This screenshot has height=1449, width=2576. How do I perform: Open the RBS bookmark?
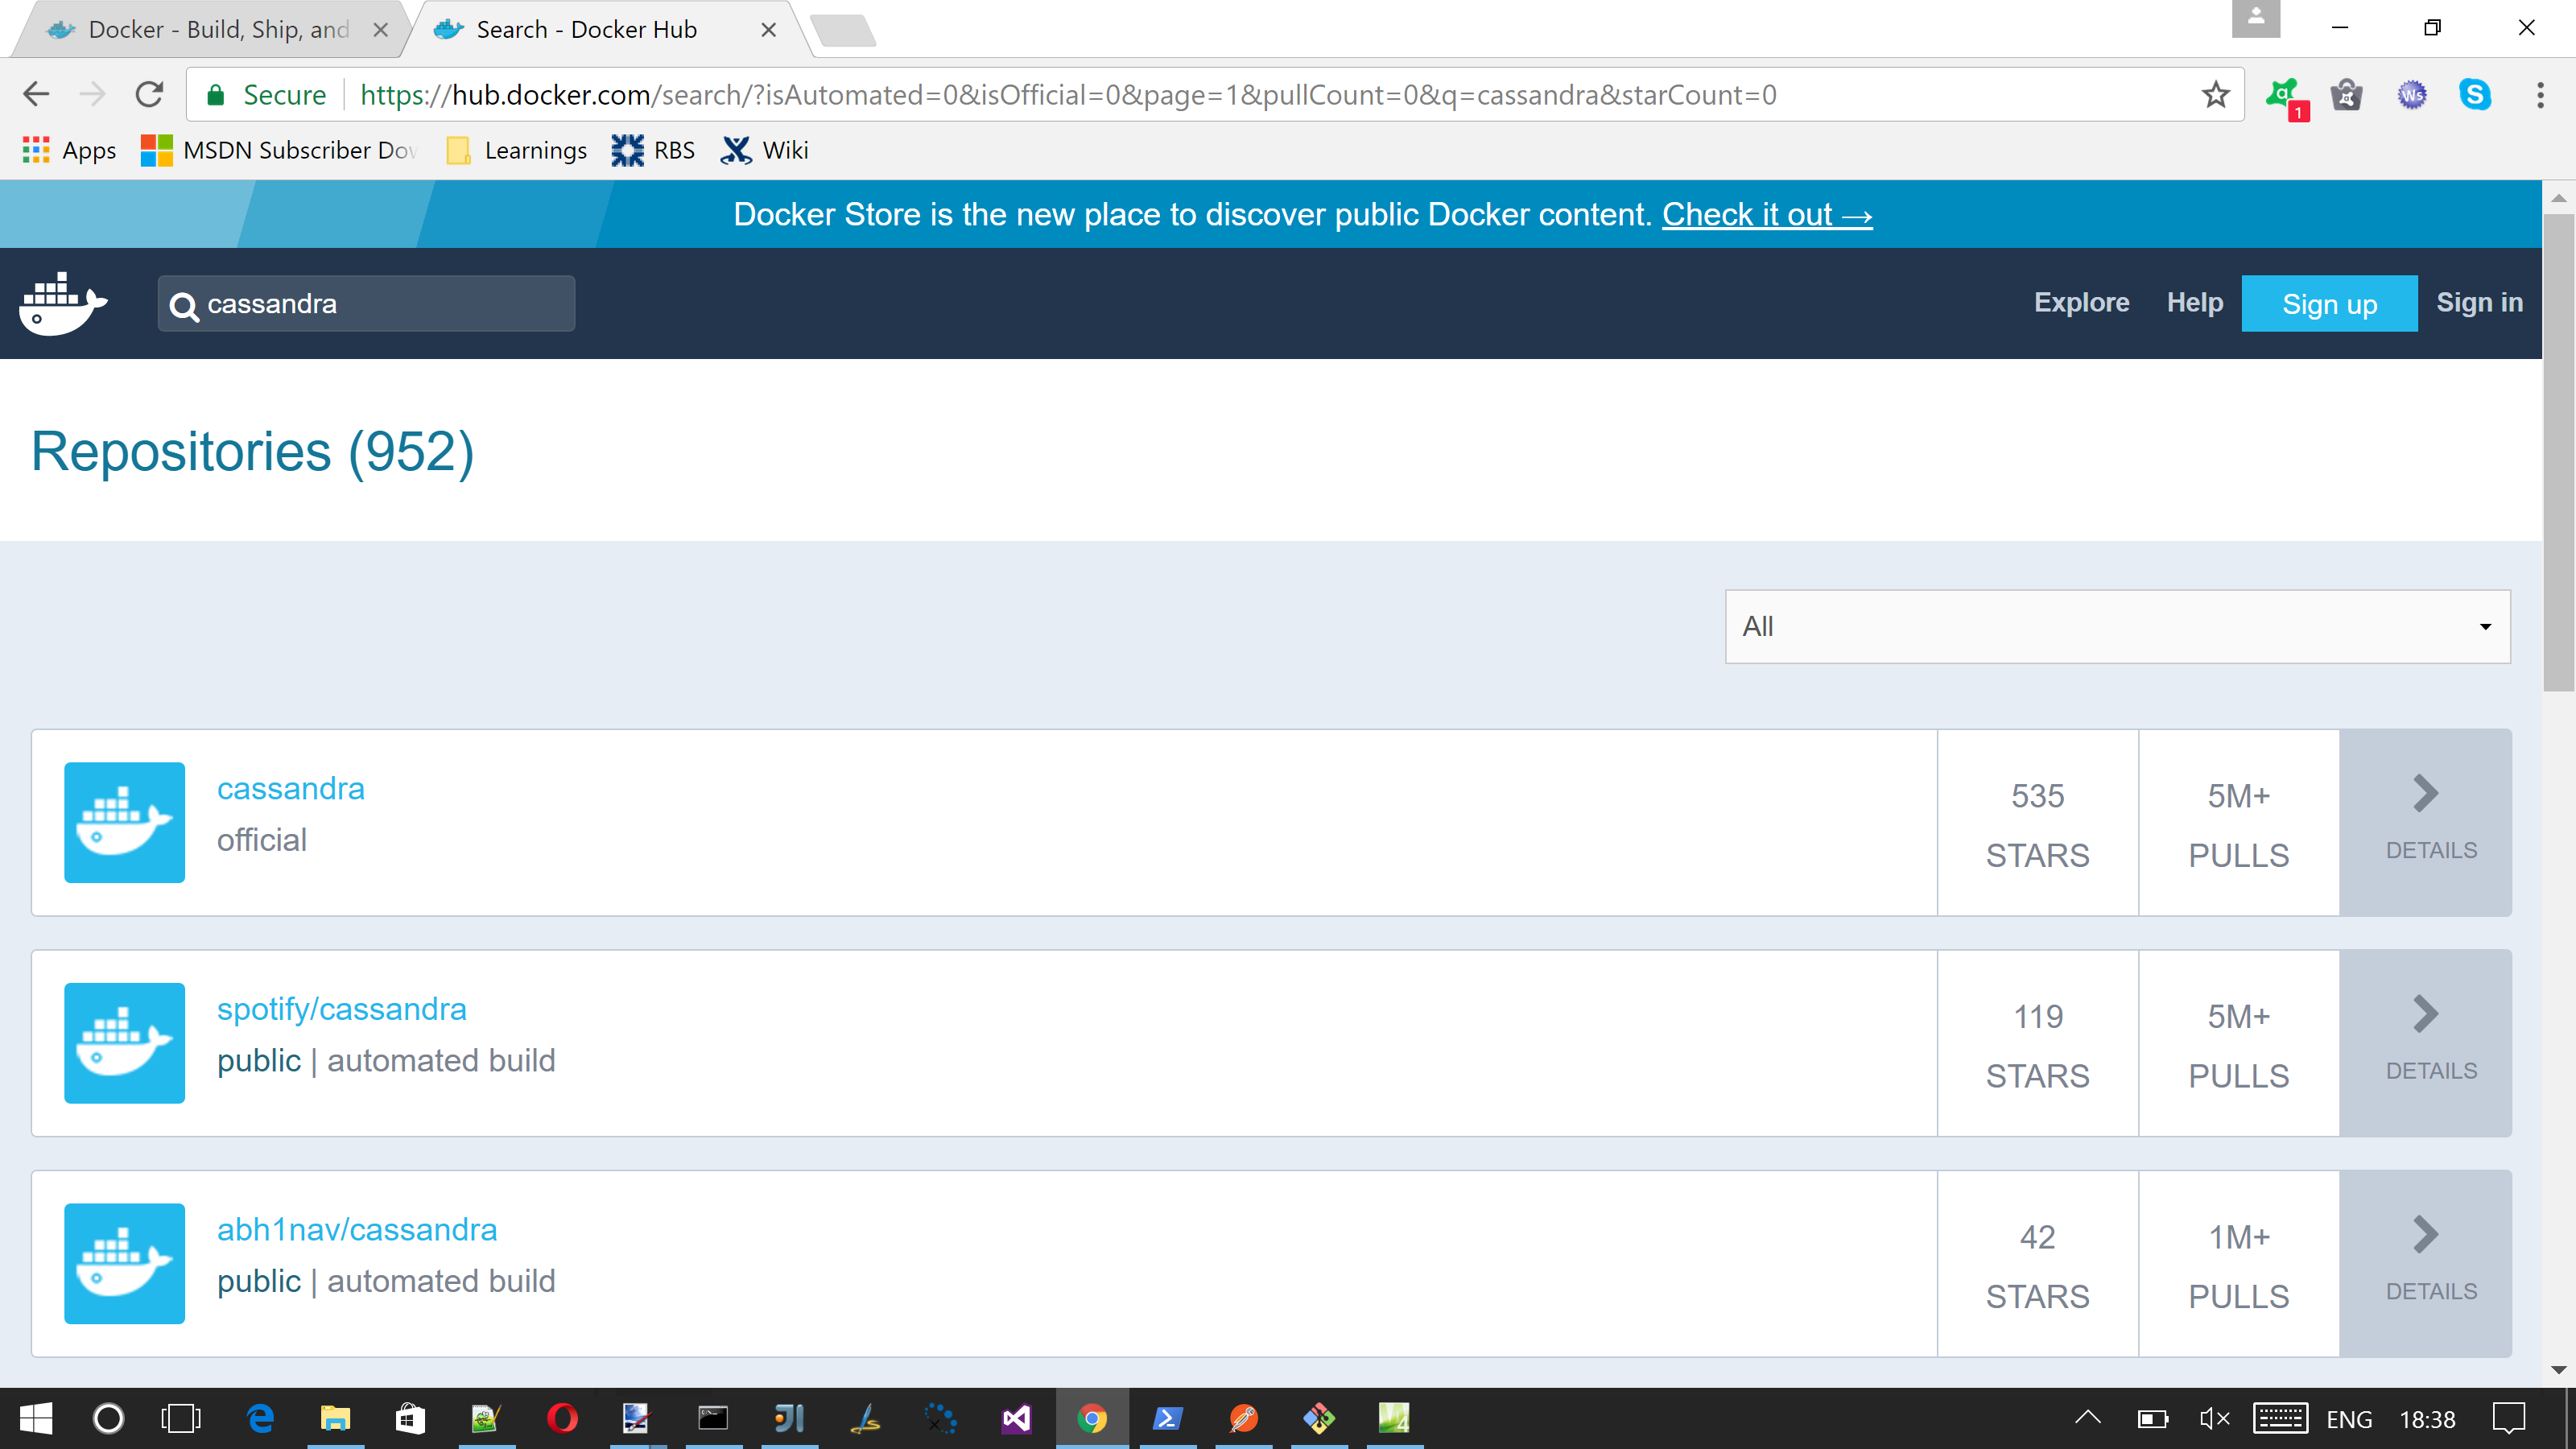tap(653, 150)
